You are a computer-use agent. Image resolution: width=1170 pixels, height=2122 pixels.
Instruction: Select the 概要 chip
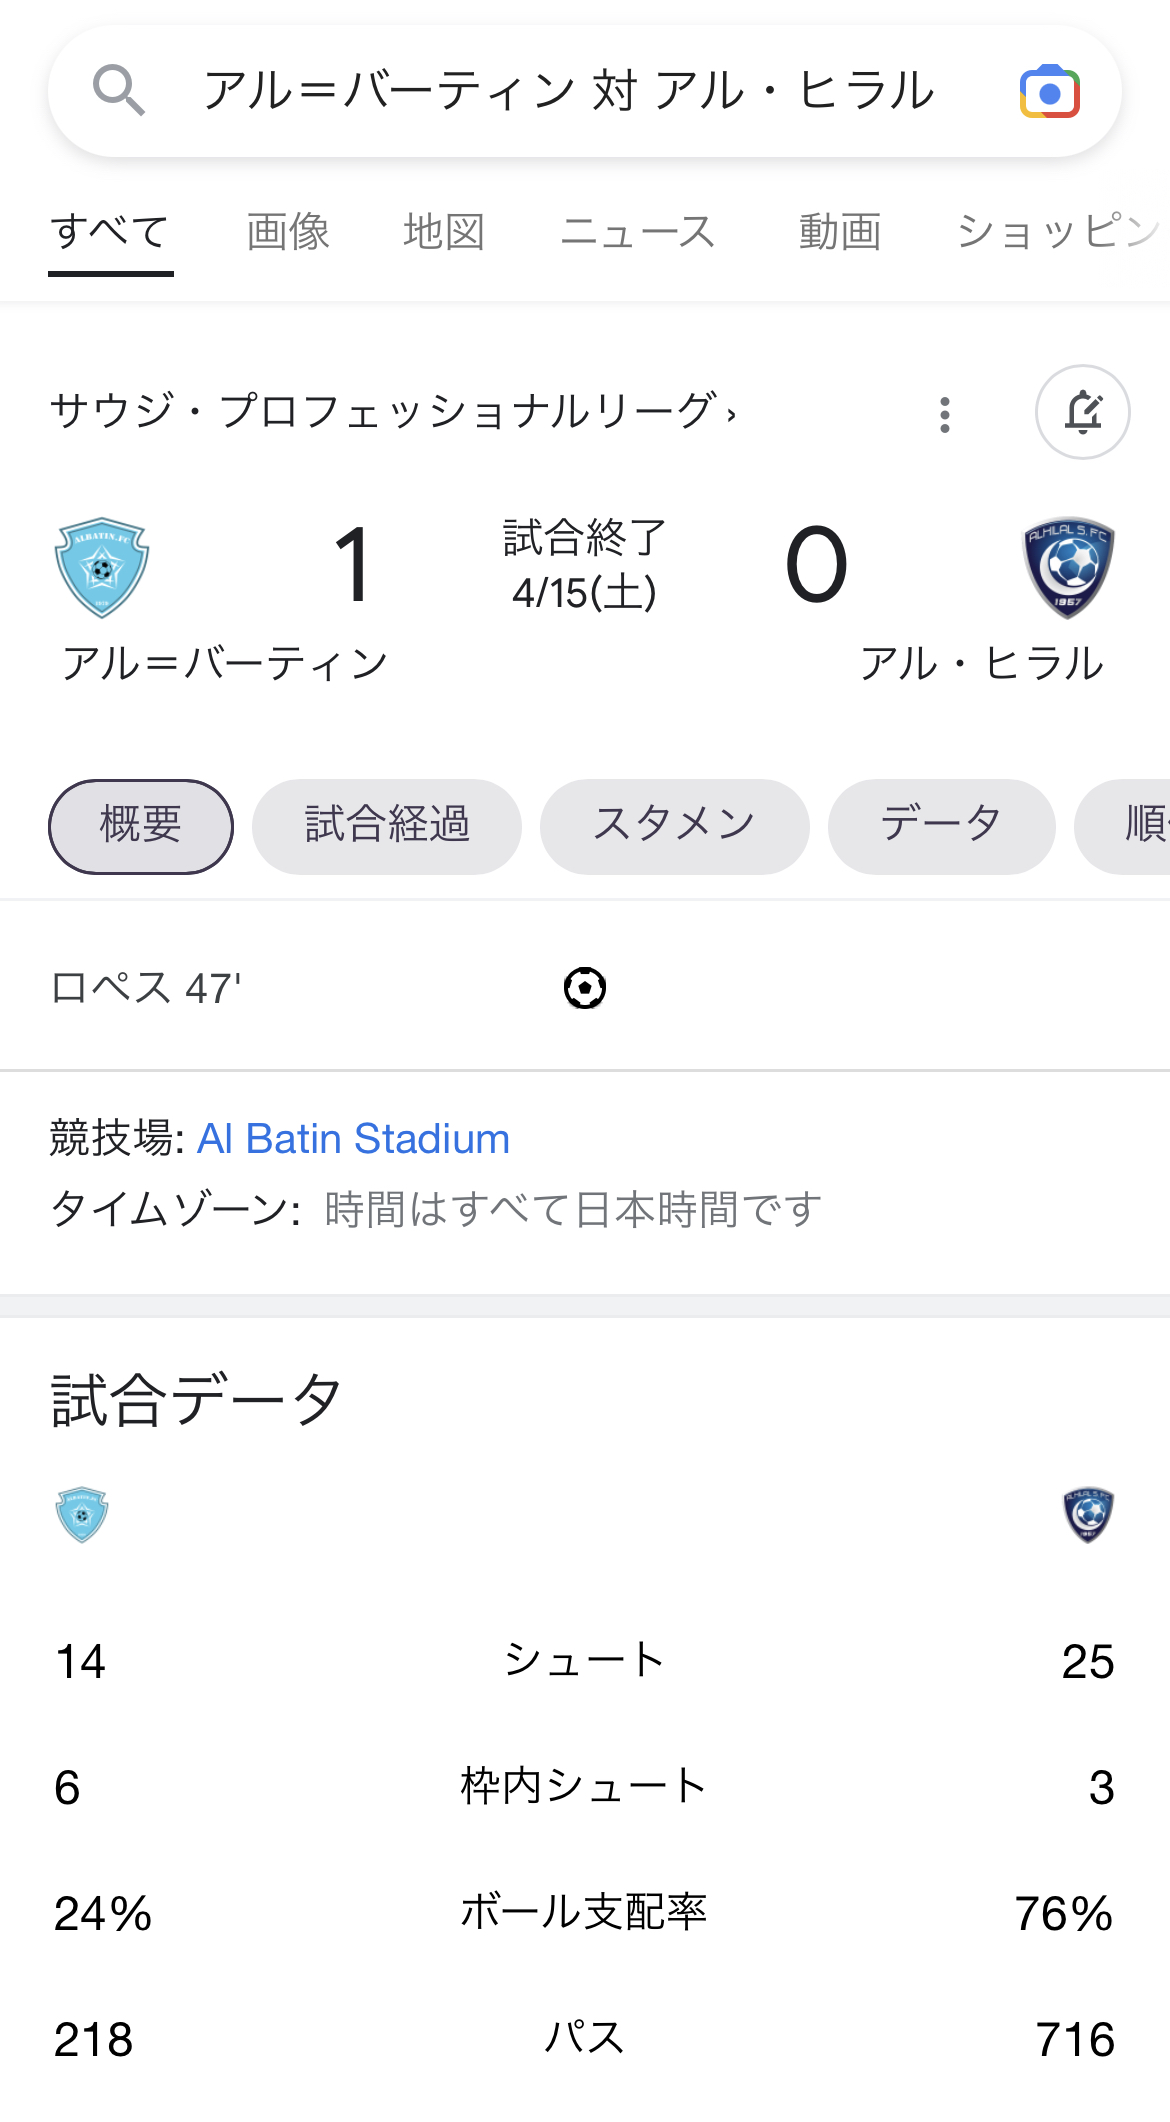(141, 826)
